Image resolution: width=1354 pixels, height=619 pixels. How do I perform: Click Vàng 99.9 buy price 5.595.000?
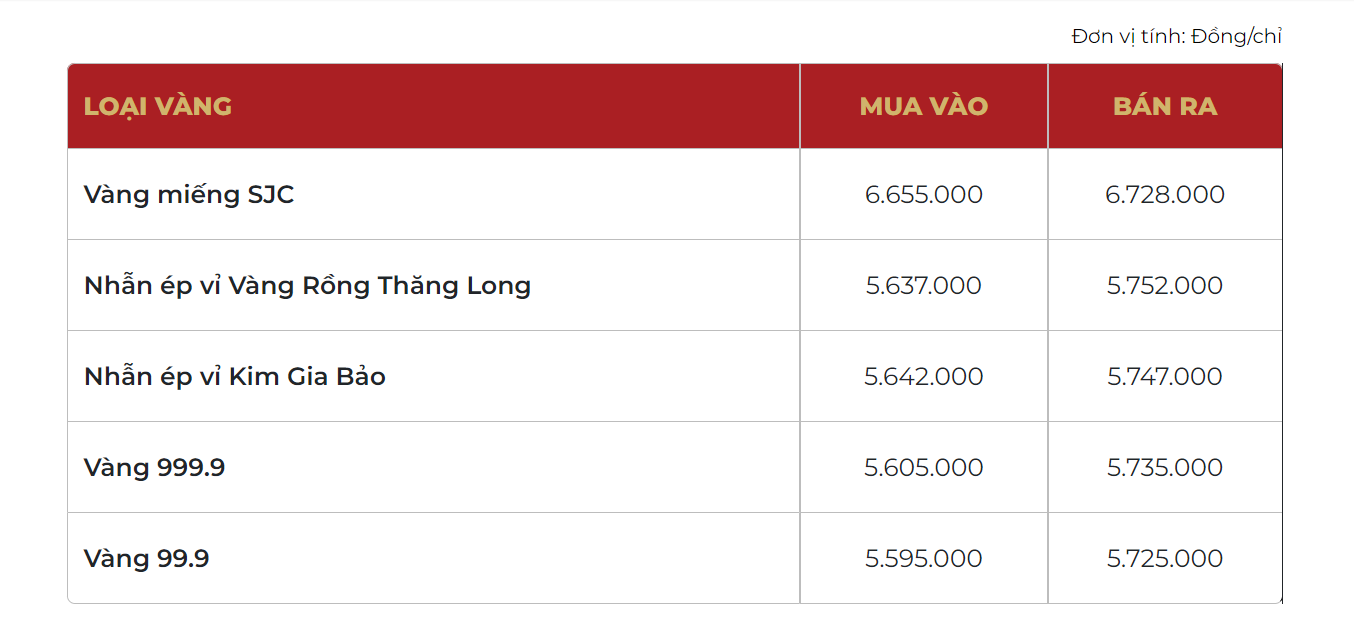point(924,559)
